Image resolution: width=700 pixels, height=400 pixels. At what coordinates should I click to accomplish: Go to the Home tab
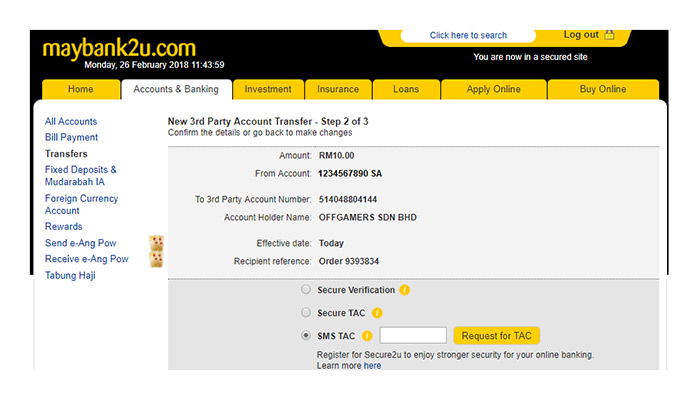pyautogui.click(x=81, y=89)
